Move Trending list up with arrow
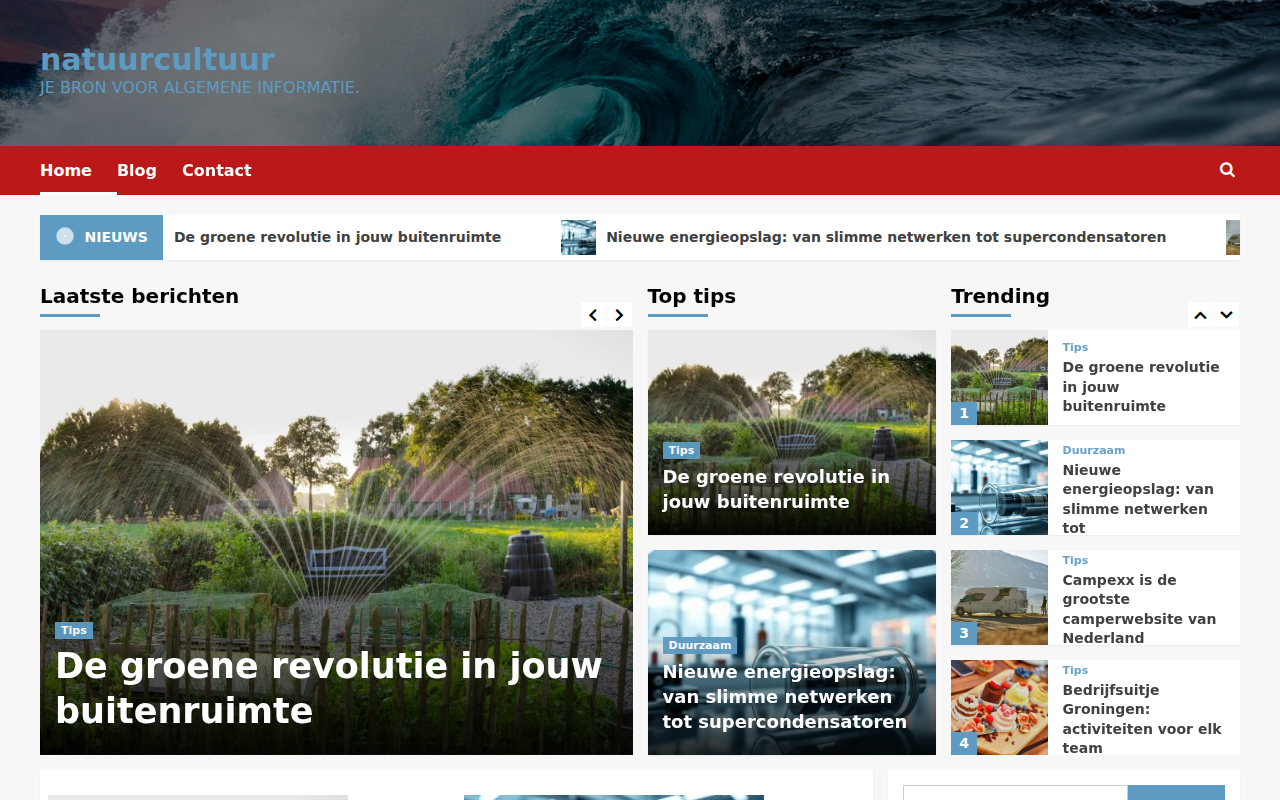The width and height of the screenshot is (1280, 800). pos(1200,315)
